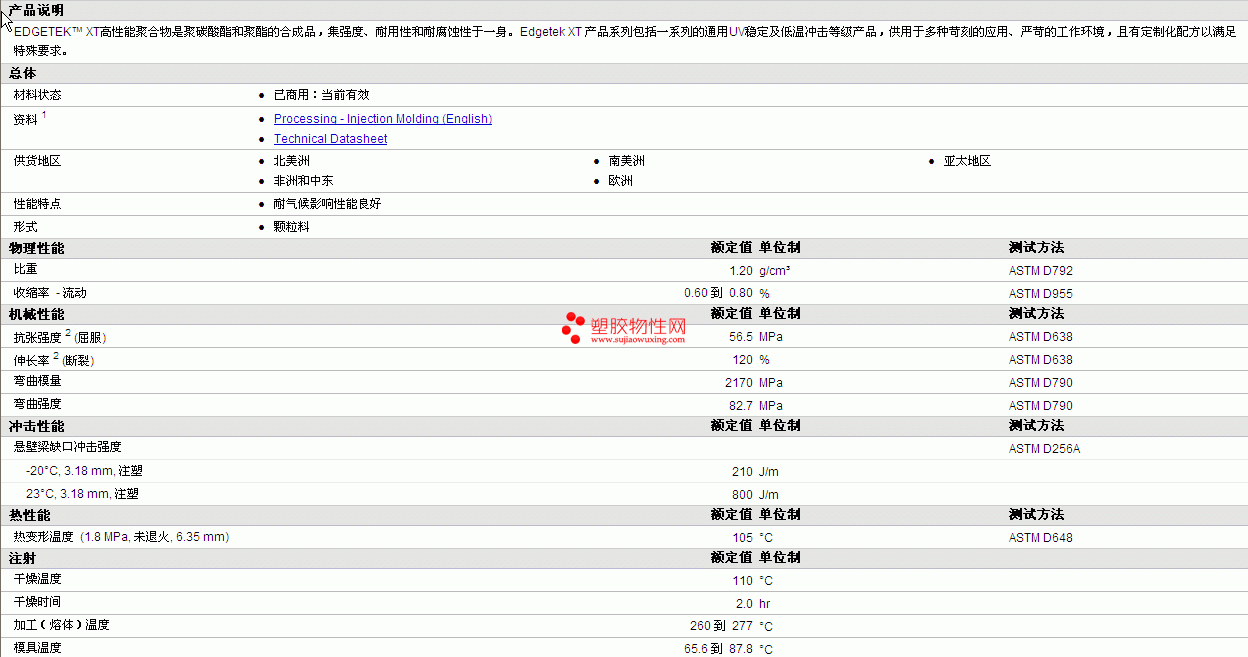The height and width of the screenshot is (657, 1248).
Task: Click the 南美洲 region entry
Action: click(x=626, y=161)
